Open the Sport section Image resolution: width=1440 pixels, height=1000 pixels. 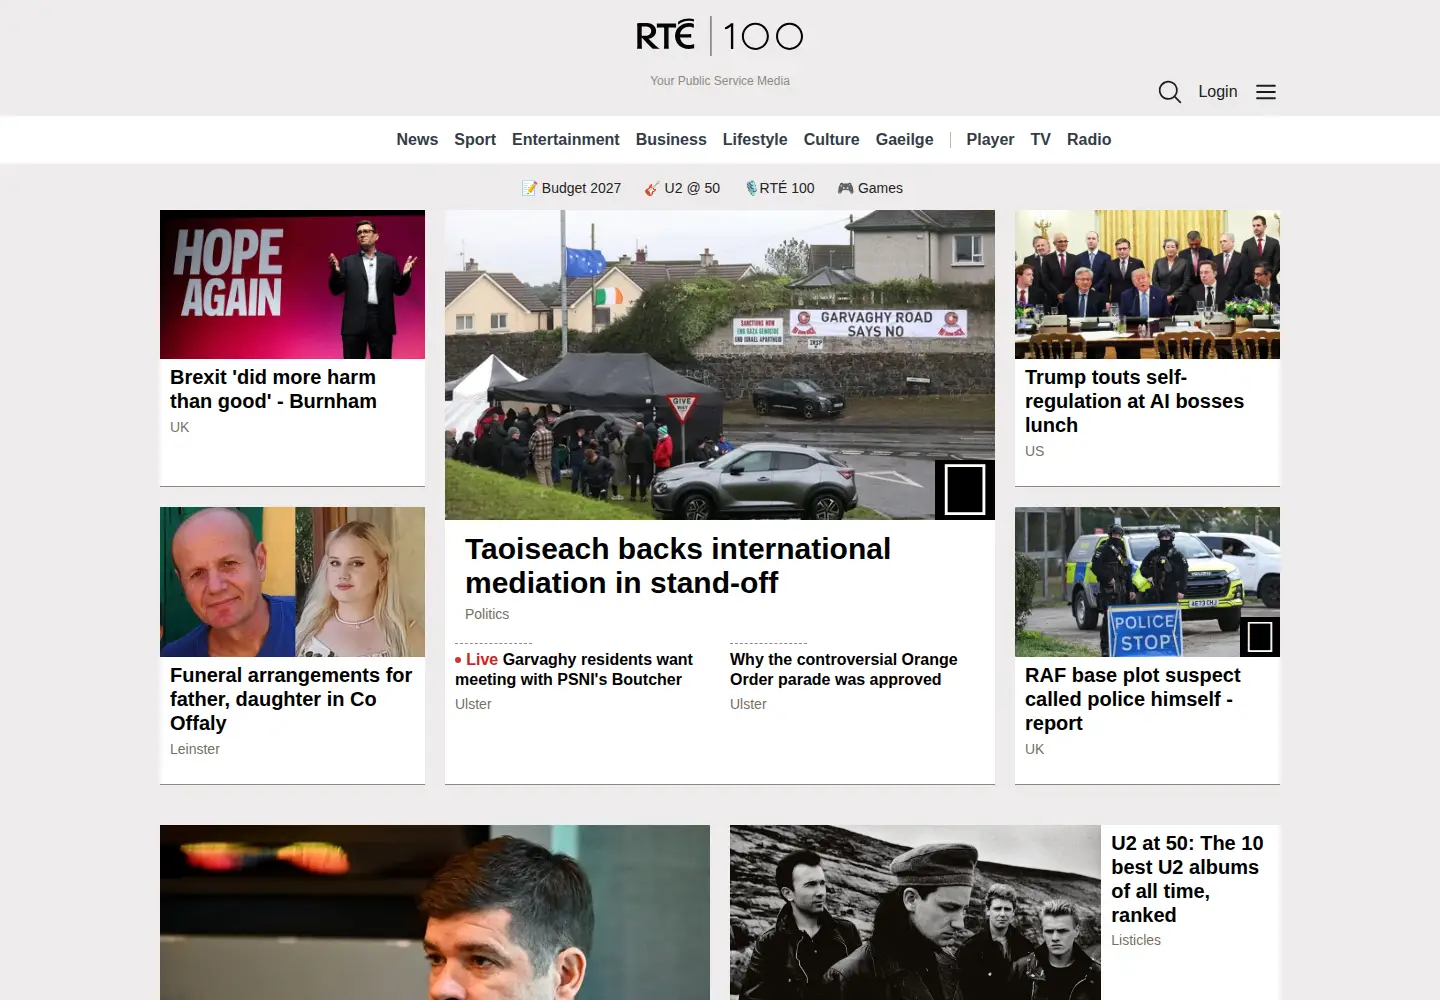pyautogui.click(x=475, y=139)
